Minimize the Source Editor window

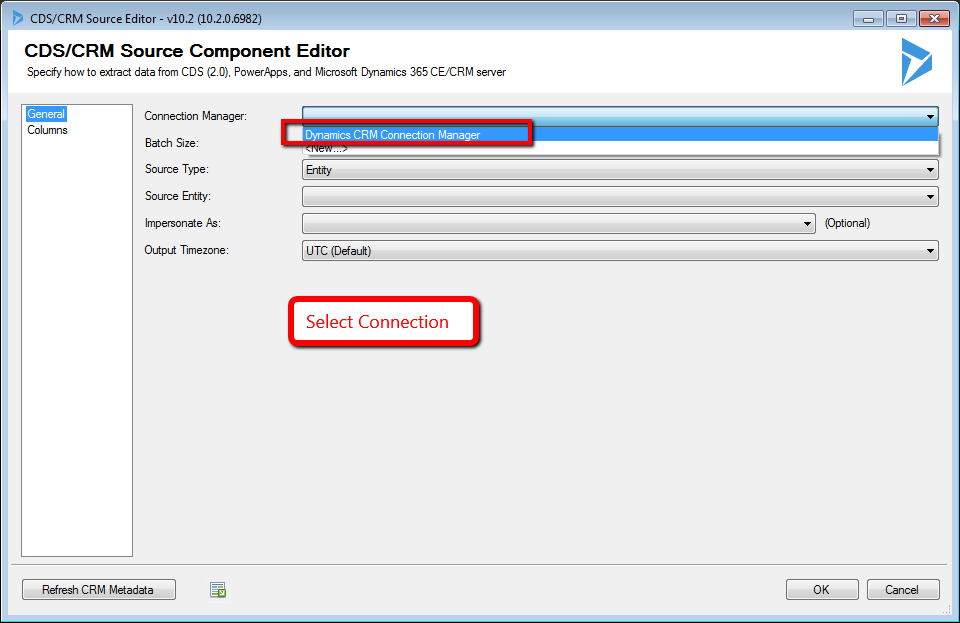(868, 19)
